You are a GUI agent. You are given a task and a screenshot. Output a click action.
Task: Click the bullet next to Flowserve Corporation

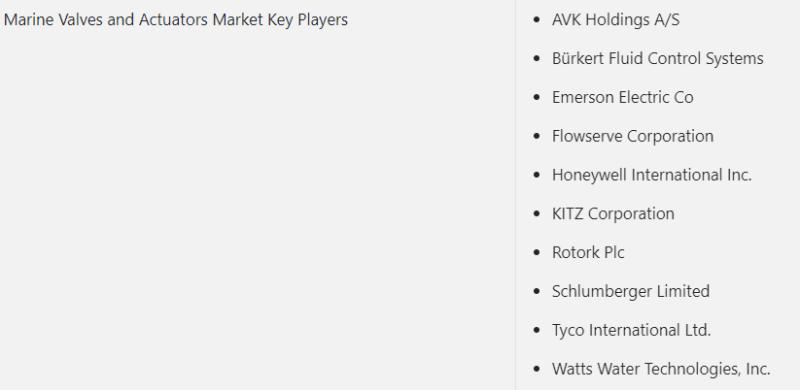coord(536,136)
